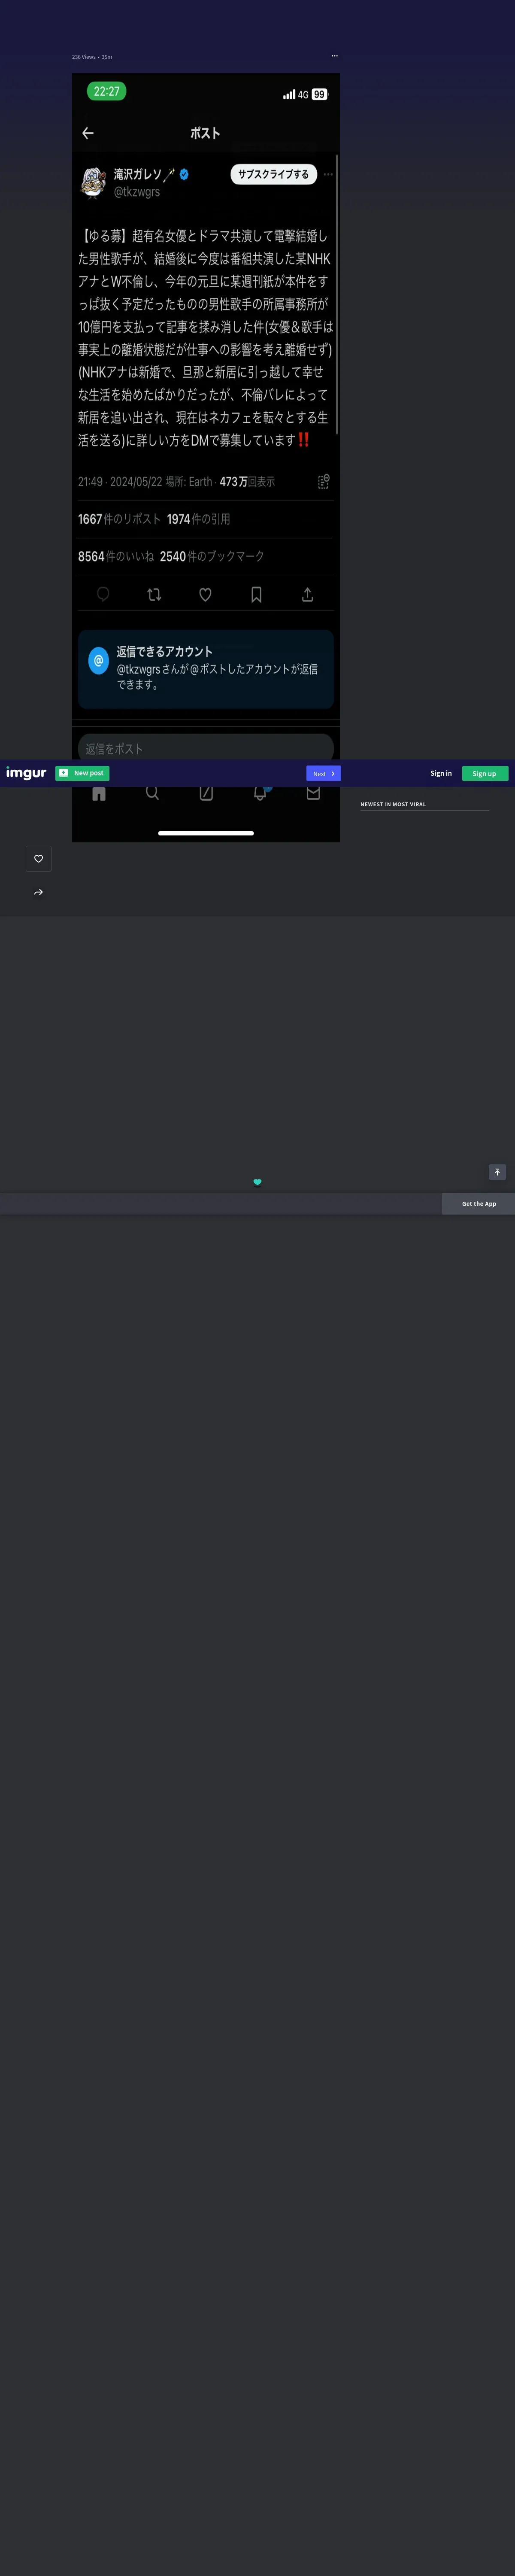Click the profile avatar in the tweet
The image size is (515, 2576).
coord(93,183)
